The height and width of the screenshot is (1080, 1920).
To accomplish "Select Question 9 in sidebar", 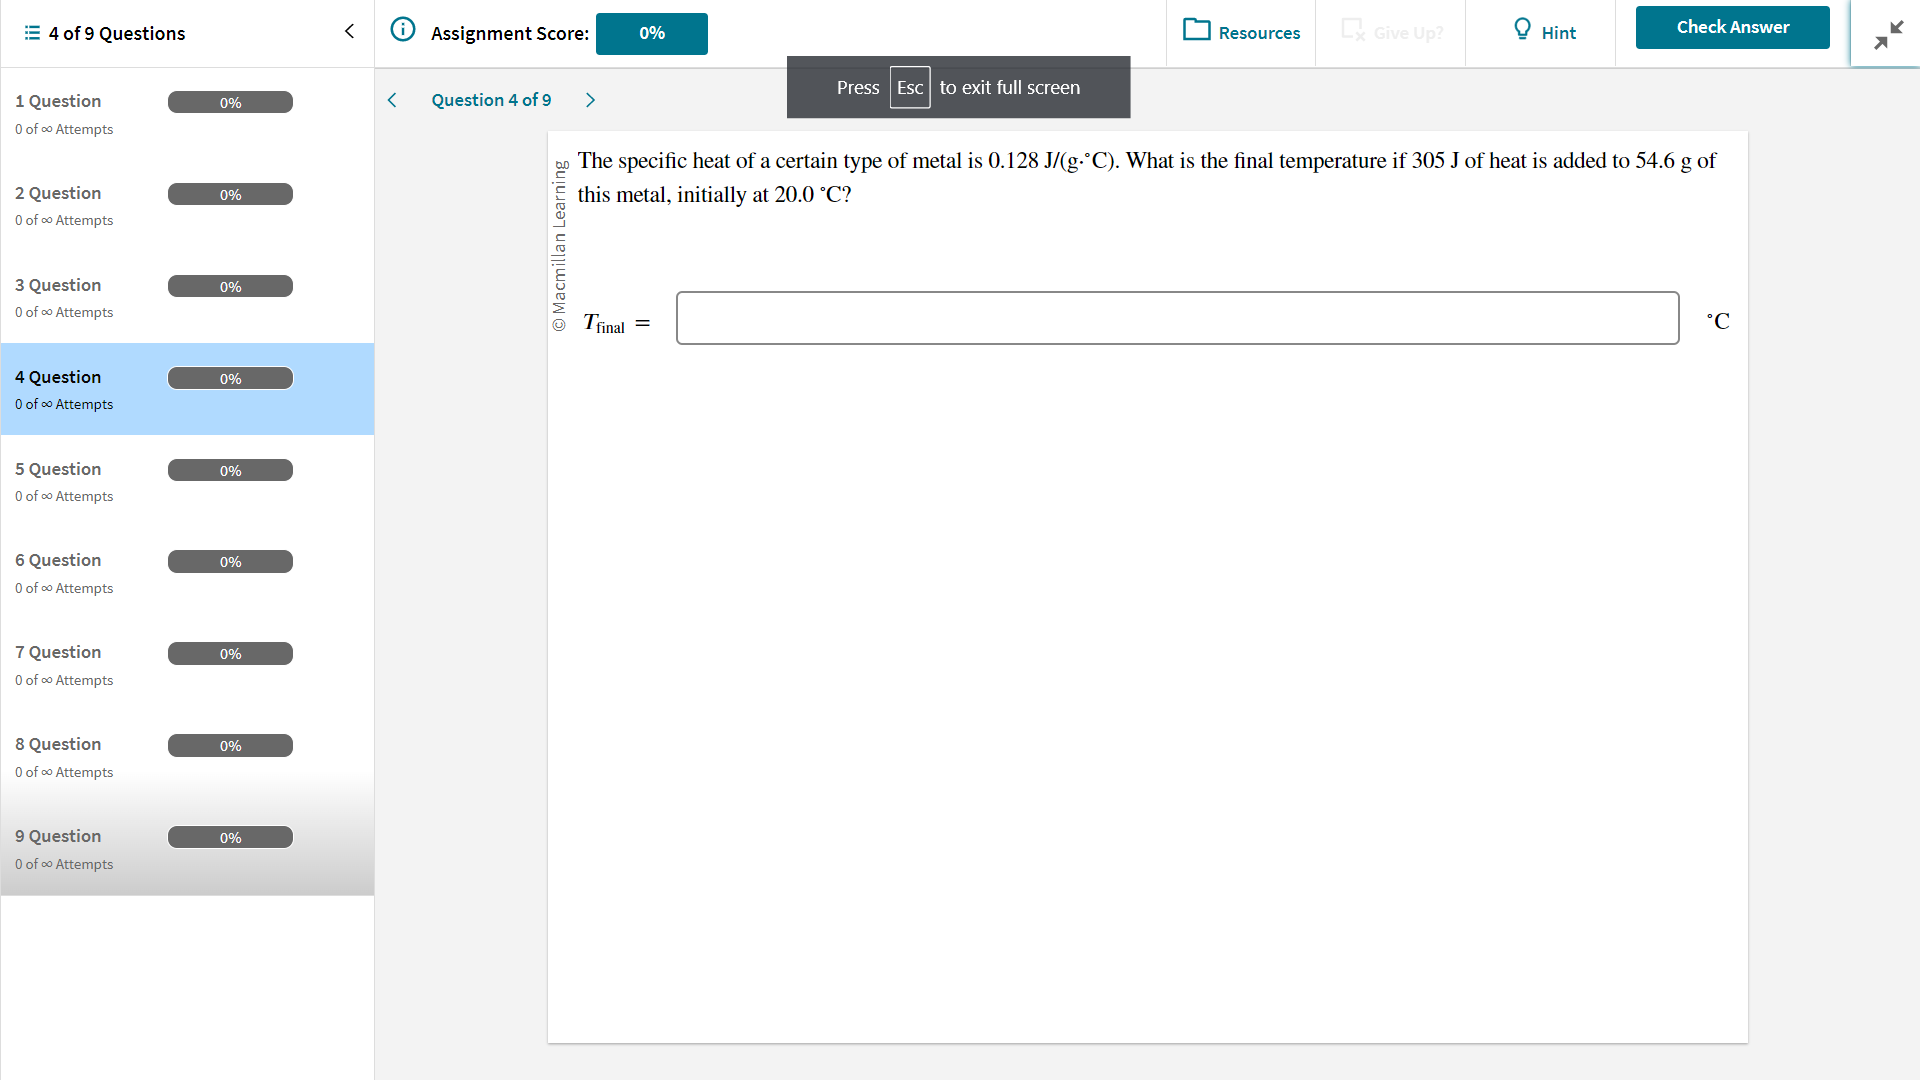I will point(186,835).
